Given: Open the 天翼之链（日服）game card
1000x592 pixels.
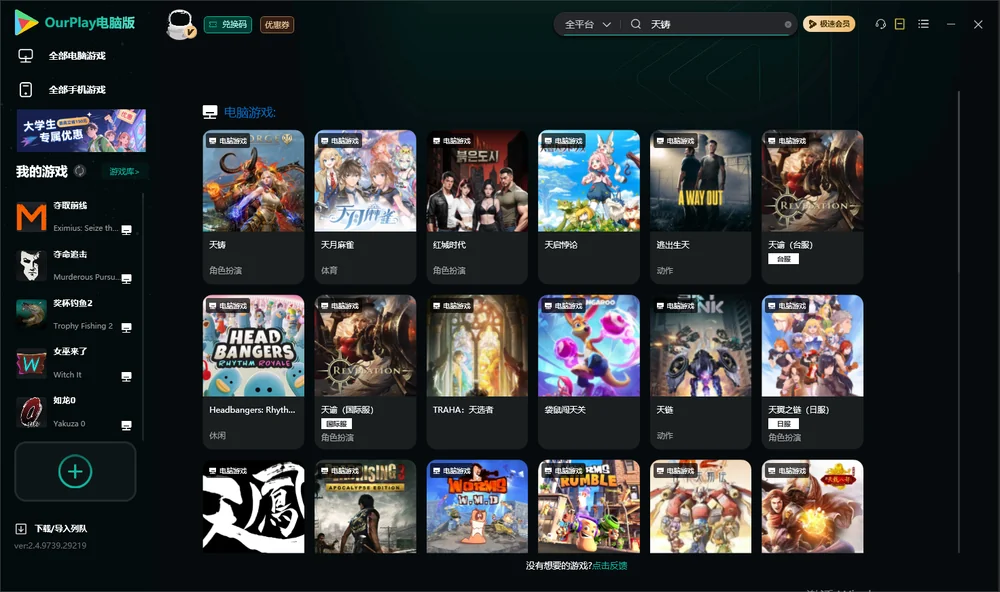Looking at the screenshot, I should [812, 372].
